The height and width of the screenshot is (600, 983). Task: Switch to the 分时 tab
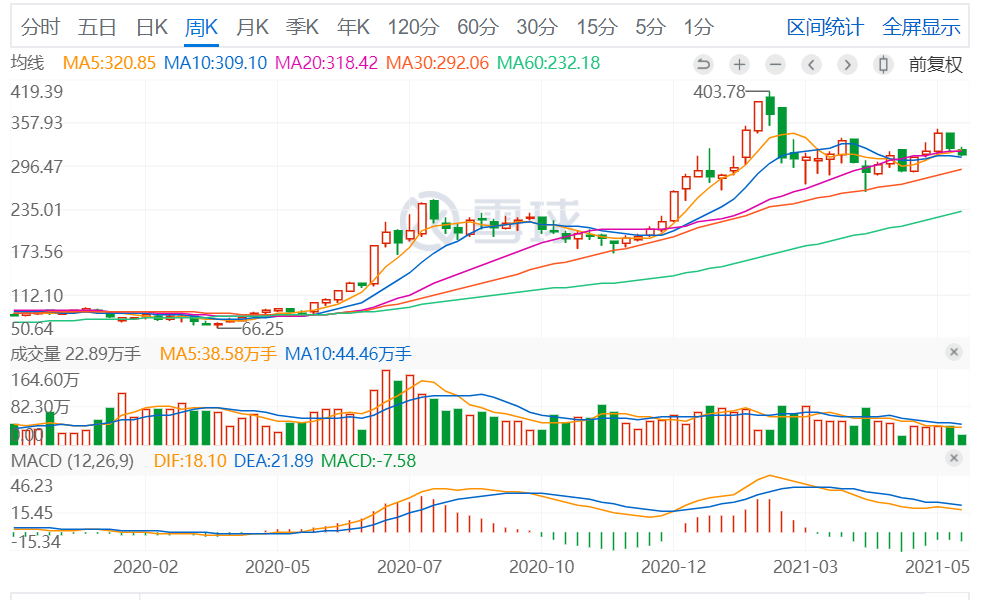click(40, 27)
